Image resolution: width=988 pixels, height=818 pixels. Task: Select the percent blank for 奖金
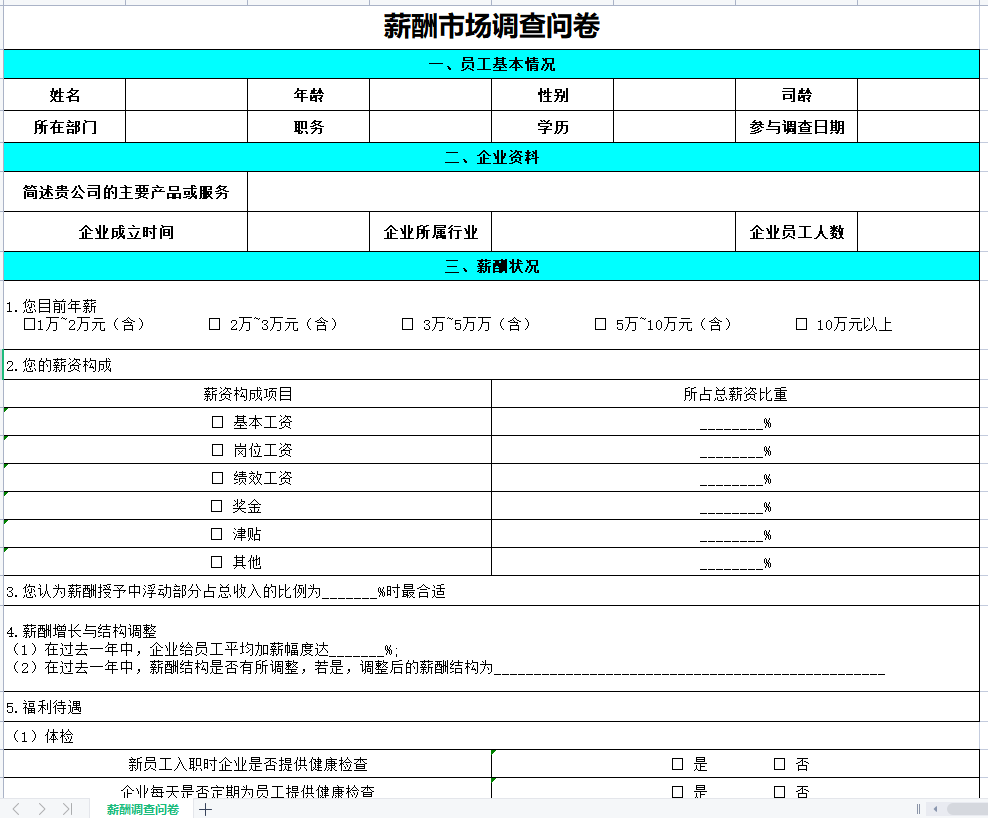pos(735,505)
